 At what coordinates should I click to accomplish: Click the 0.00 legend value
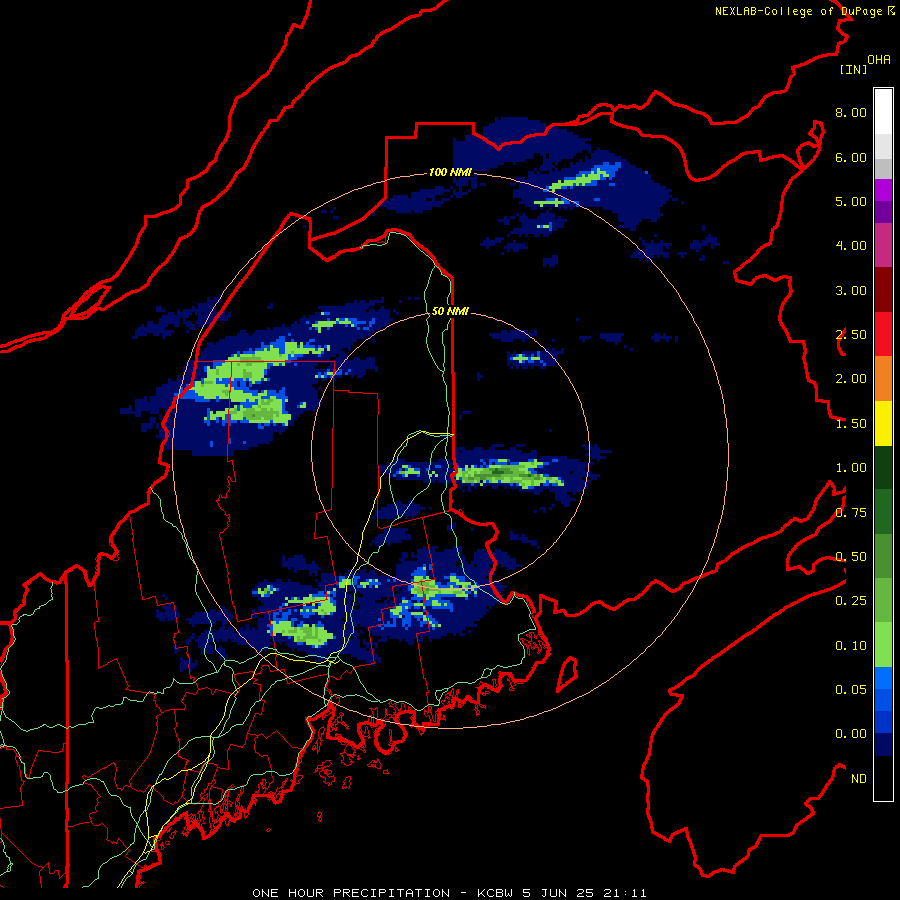click(x=851, y=734)
